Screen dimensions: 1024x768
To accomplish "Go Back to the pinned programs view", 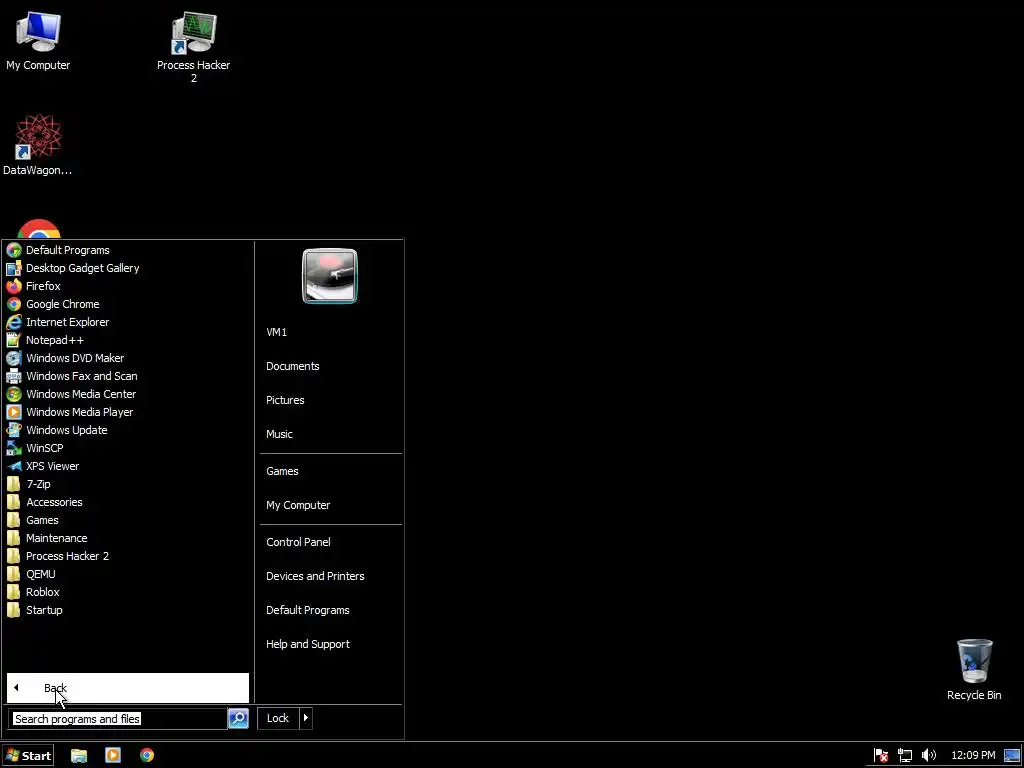I will [x=127, y=688].
